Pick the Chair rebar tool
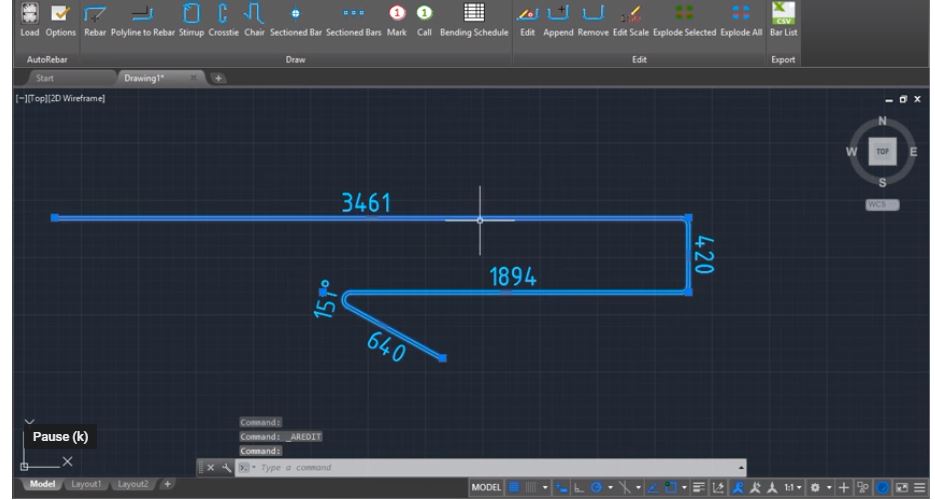The width and height of the screenshot is (935, 500). pyautogui.click(x=254, y=19)
